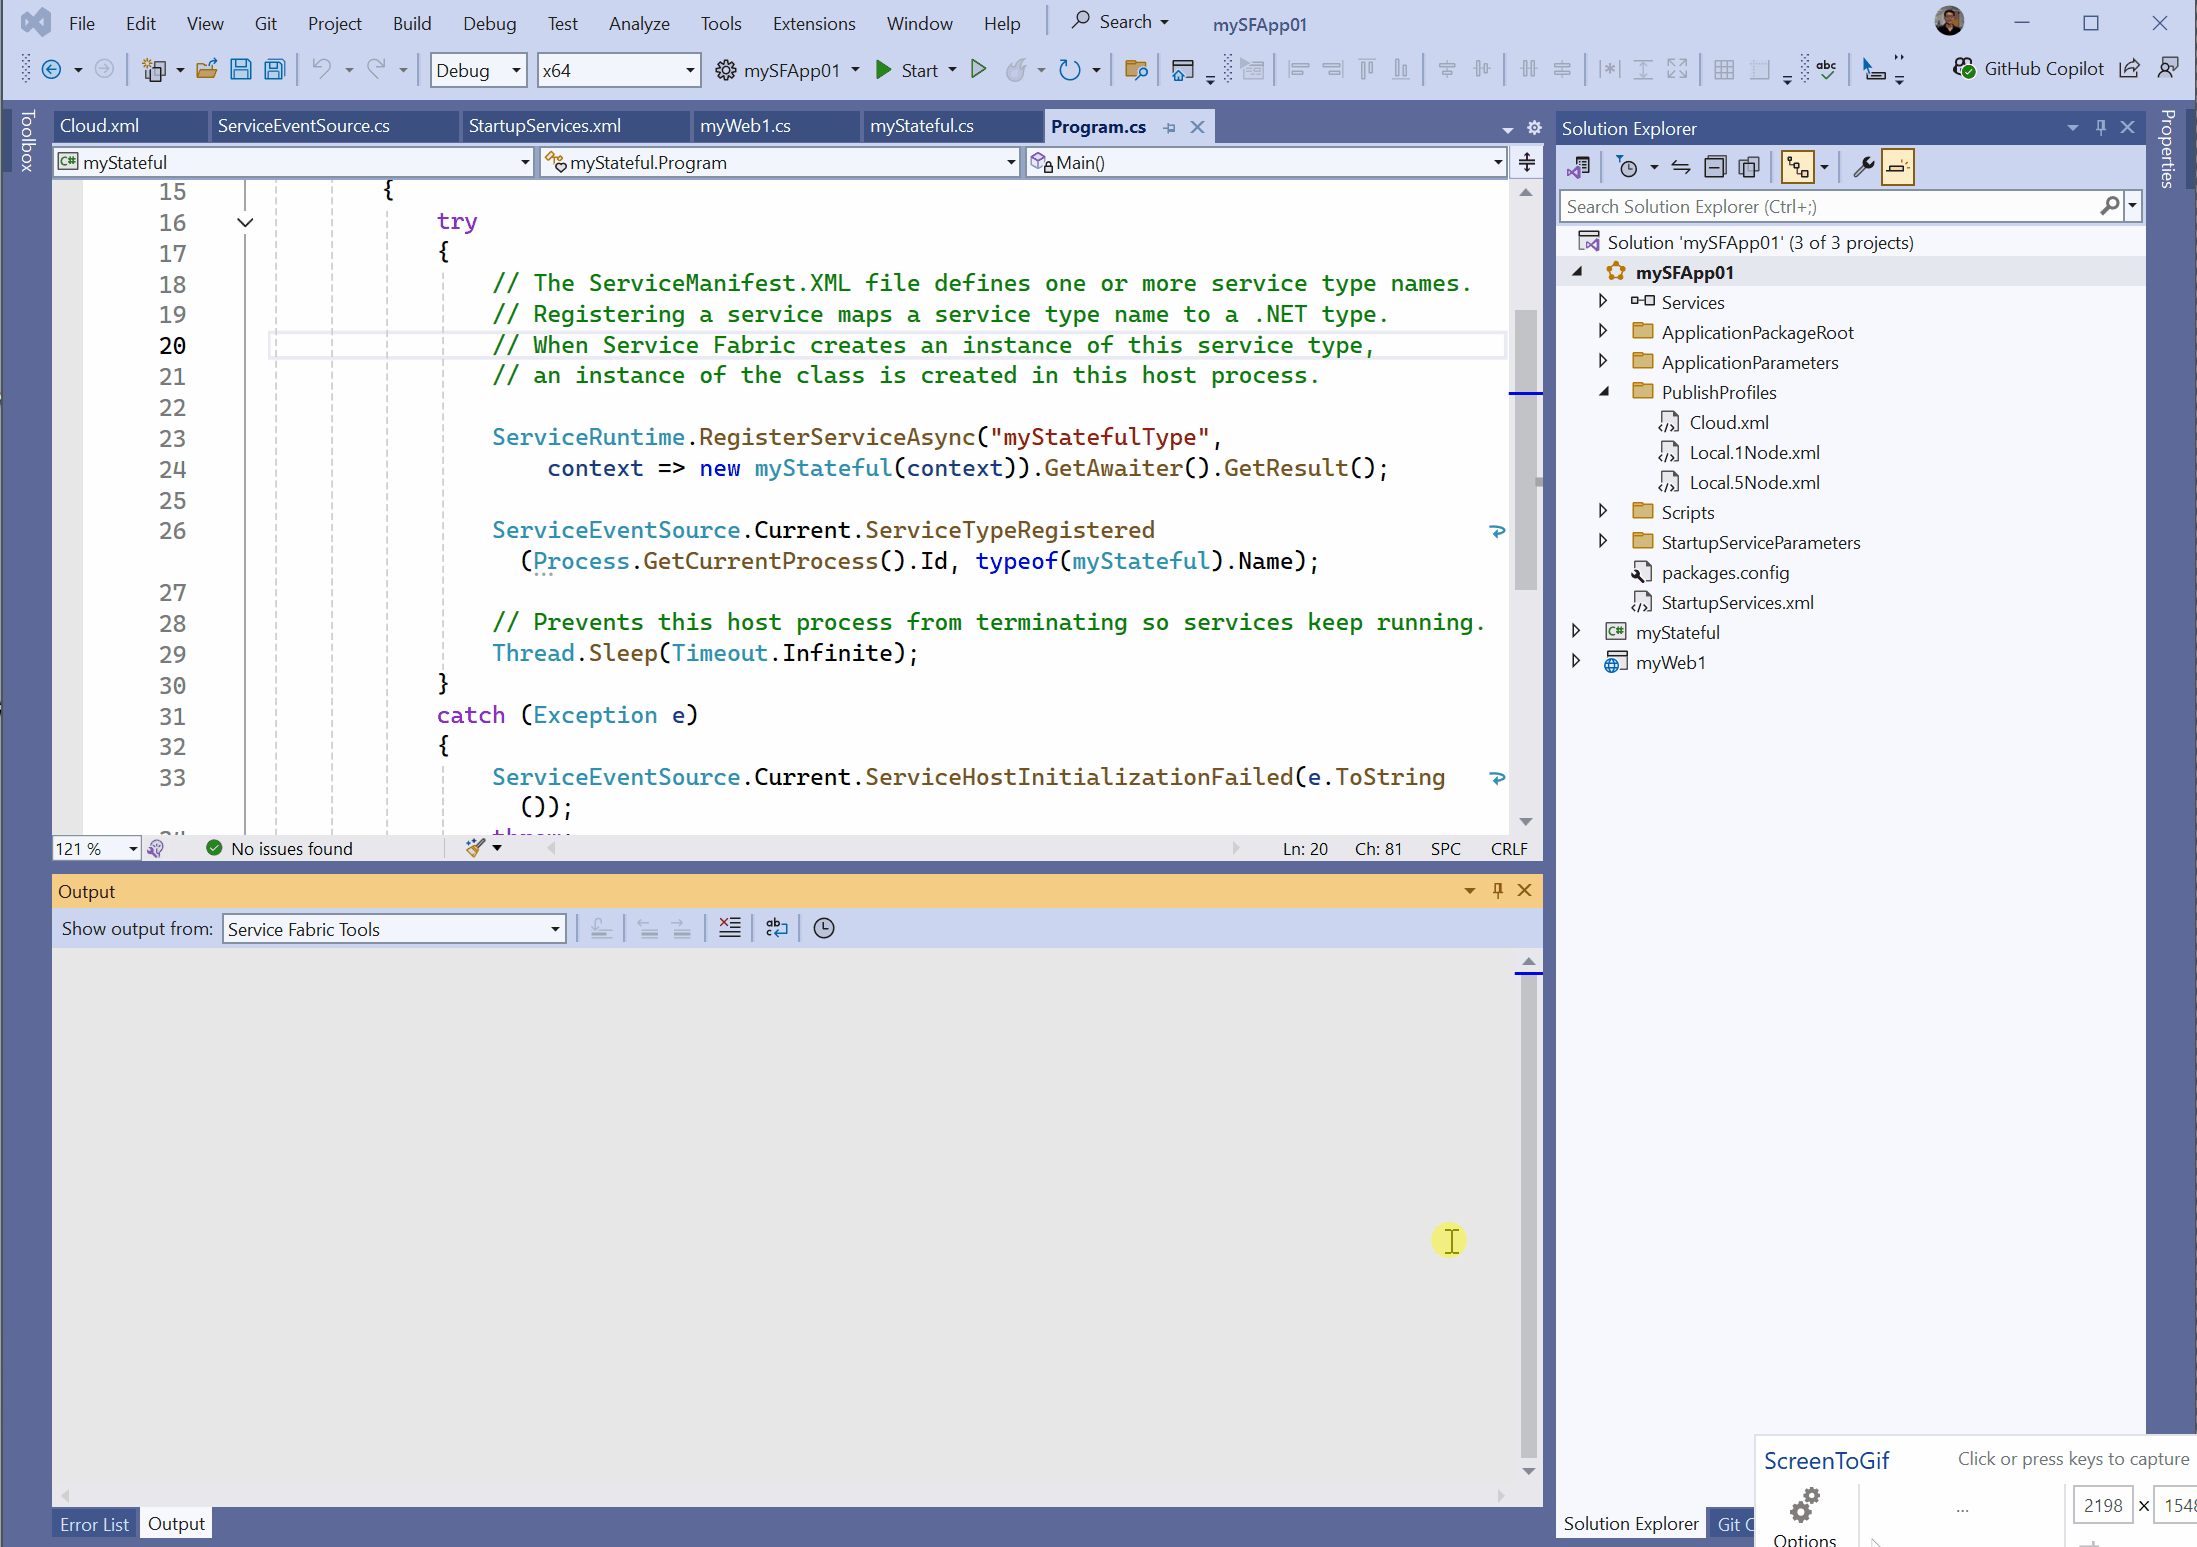Viewport: 2197px width, 1547px height.
Task: Switch to the myWeb1.cs tab
Action: (744, 126)
